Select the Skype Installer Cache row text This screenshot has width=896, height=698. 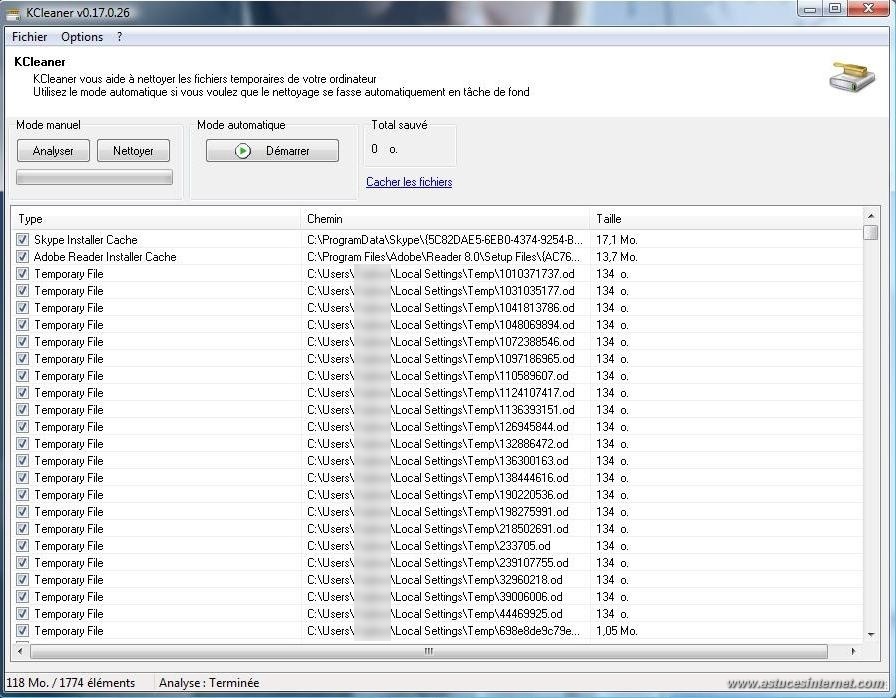[x=86, y=239]
